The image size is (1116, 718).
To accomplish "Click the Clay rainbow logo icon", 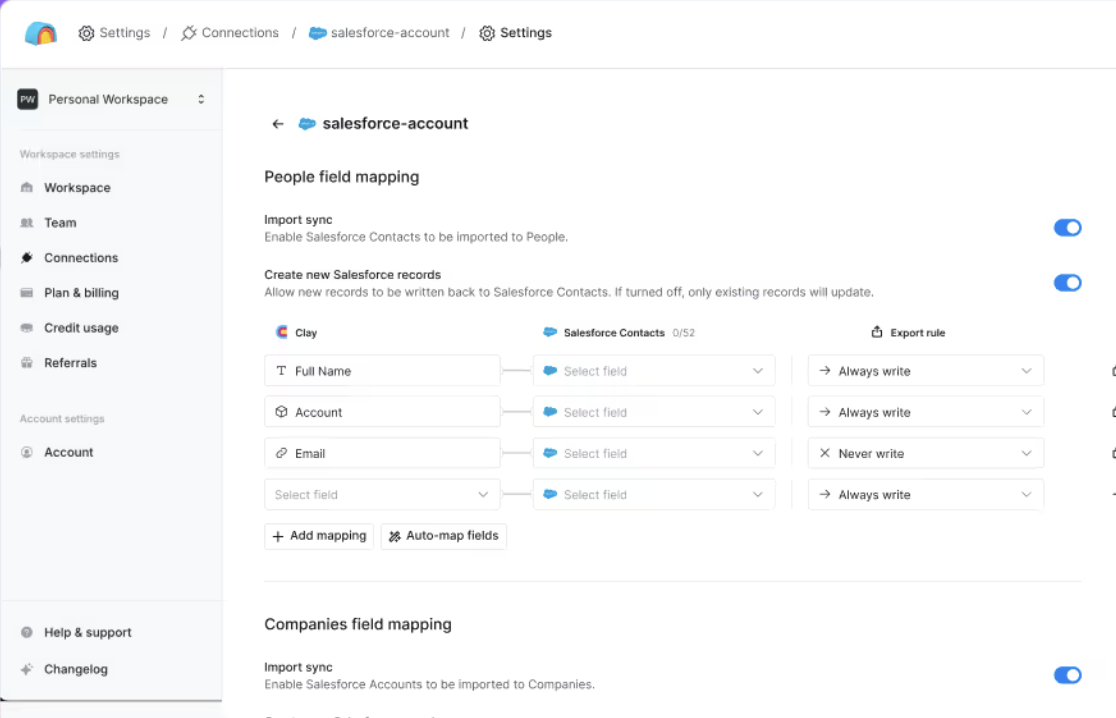I will coord(41,33).
